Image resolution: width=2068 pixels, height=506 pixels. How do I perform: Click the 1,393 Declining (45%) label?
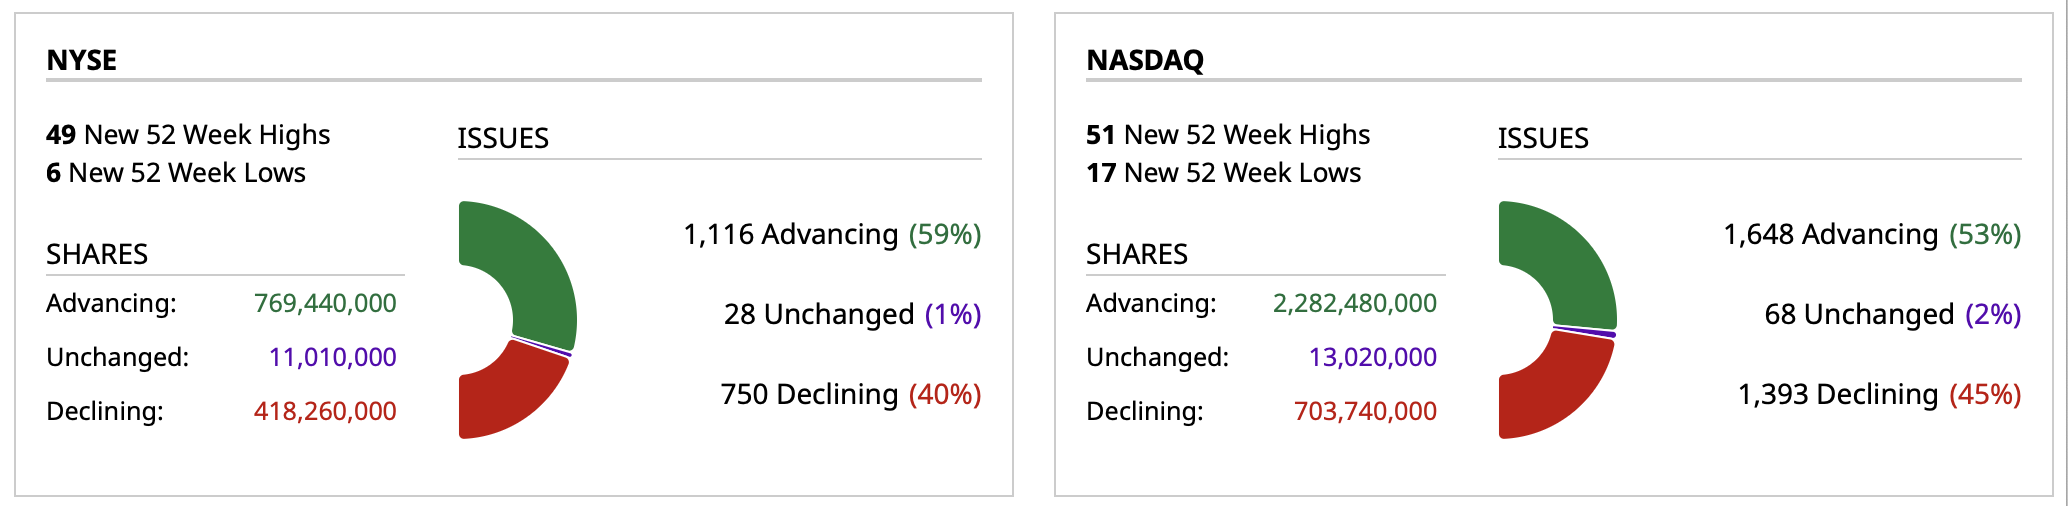(1879, 394)
